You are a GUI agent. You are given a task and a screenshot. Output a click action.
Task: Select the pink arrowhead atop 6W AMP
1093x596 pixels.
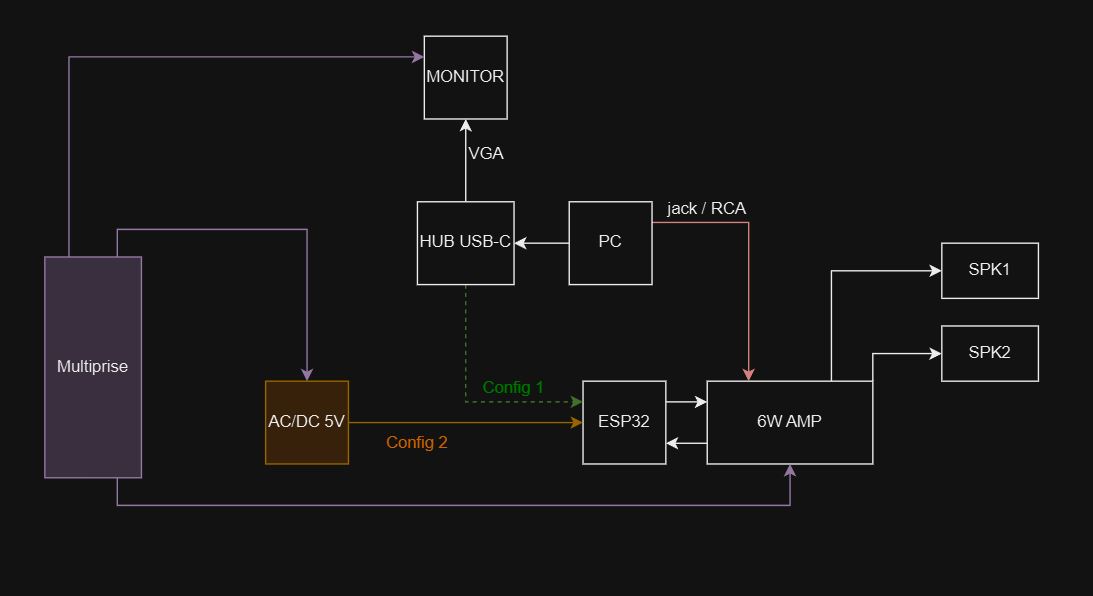tap(748, 374)
